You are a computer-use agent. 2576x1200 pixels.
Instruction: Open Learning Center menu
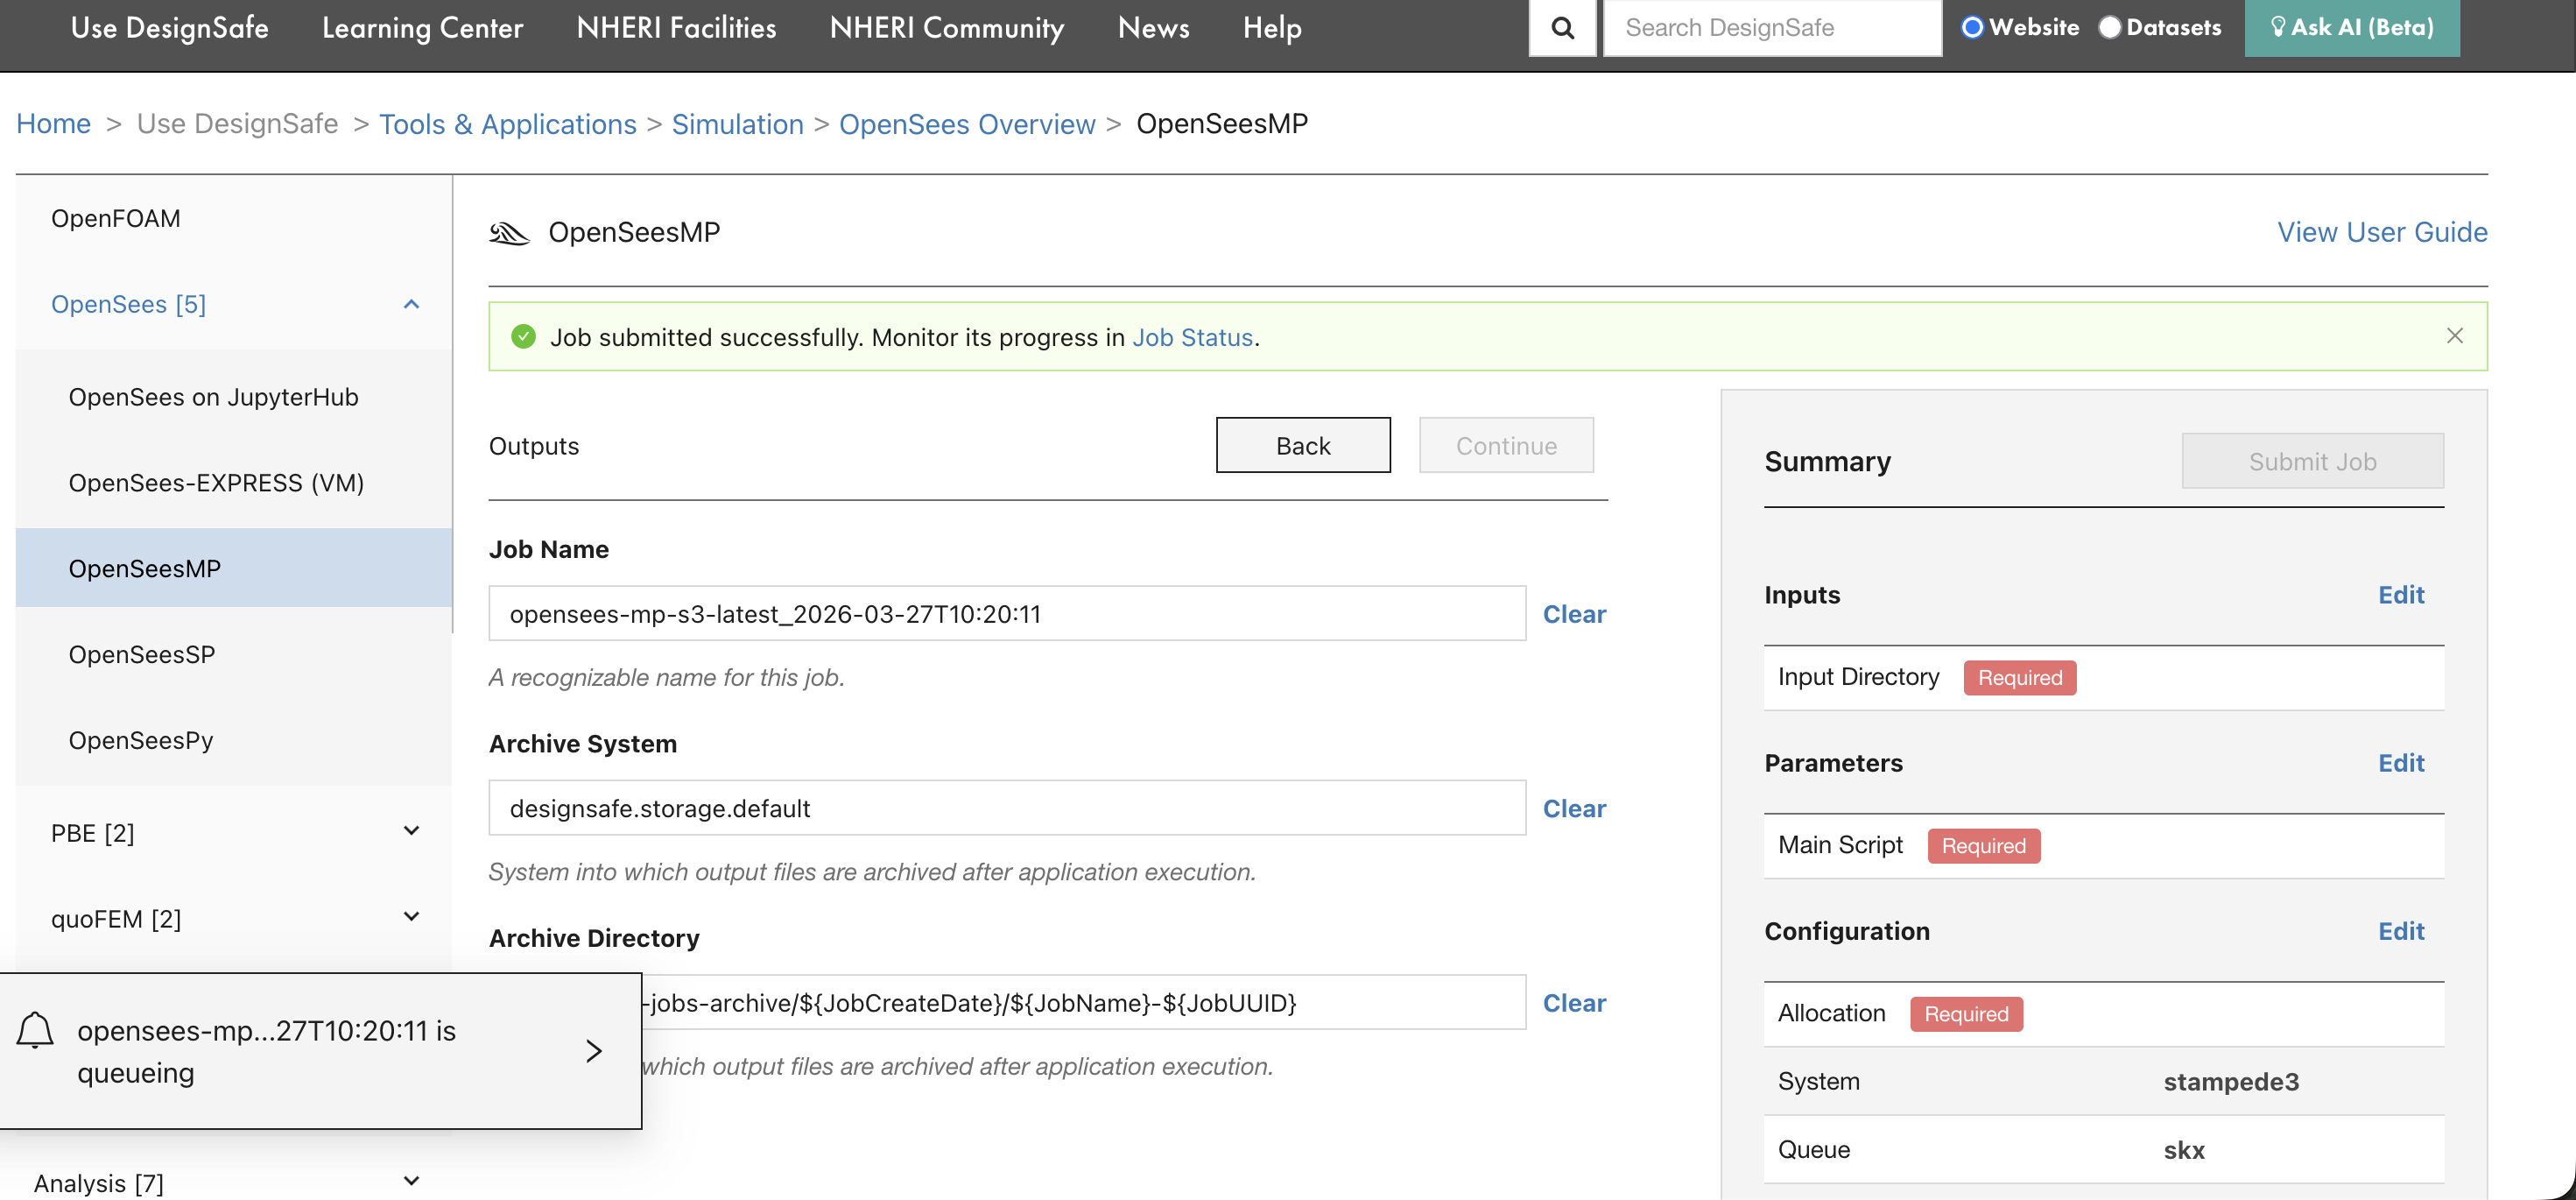click(x=422, y=28)
